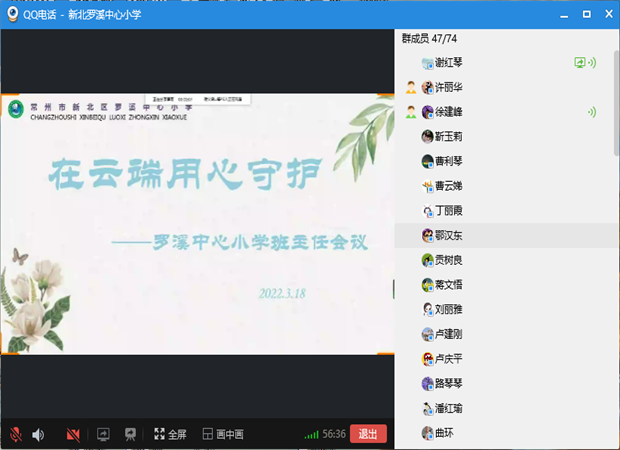
Task: Select member 靳玉莉
Action: click(x=506, y=137)
